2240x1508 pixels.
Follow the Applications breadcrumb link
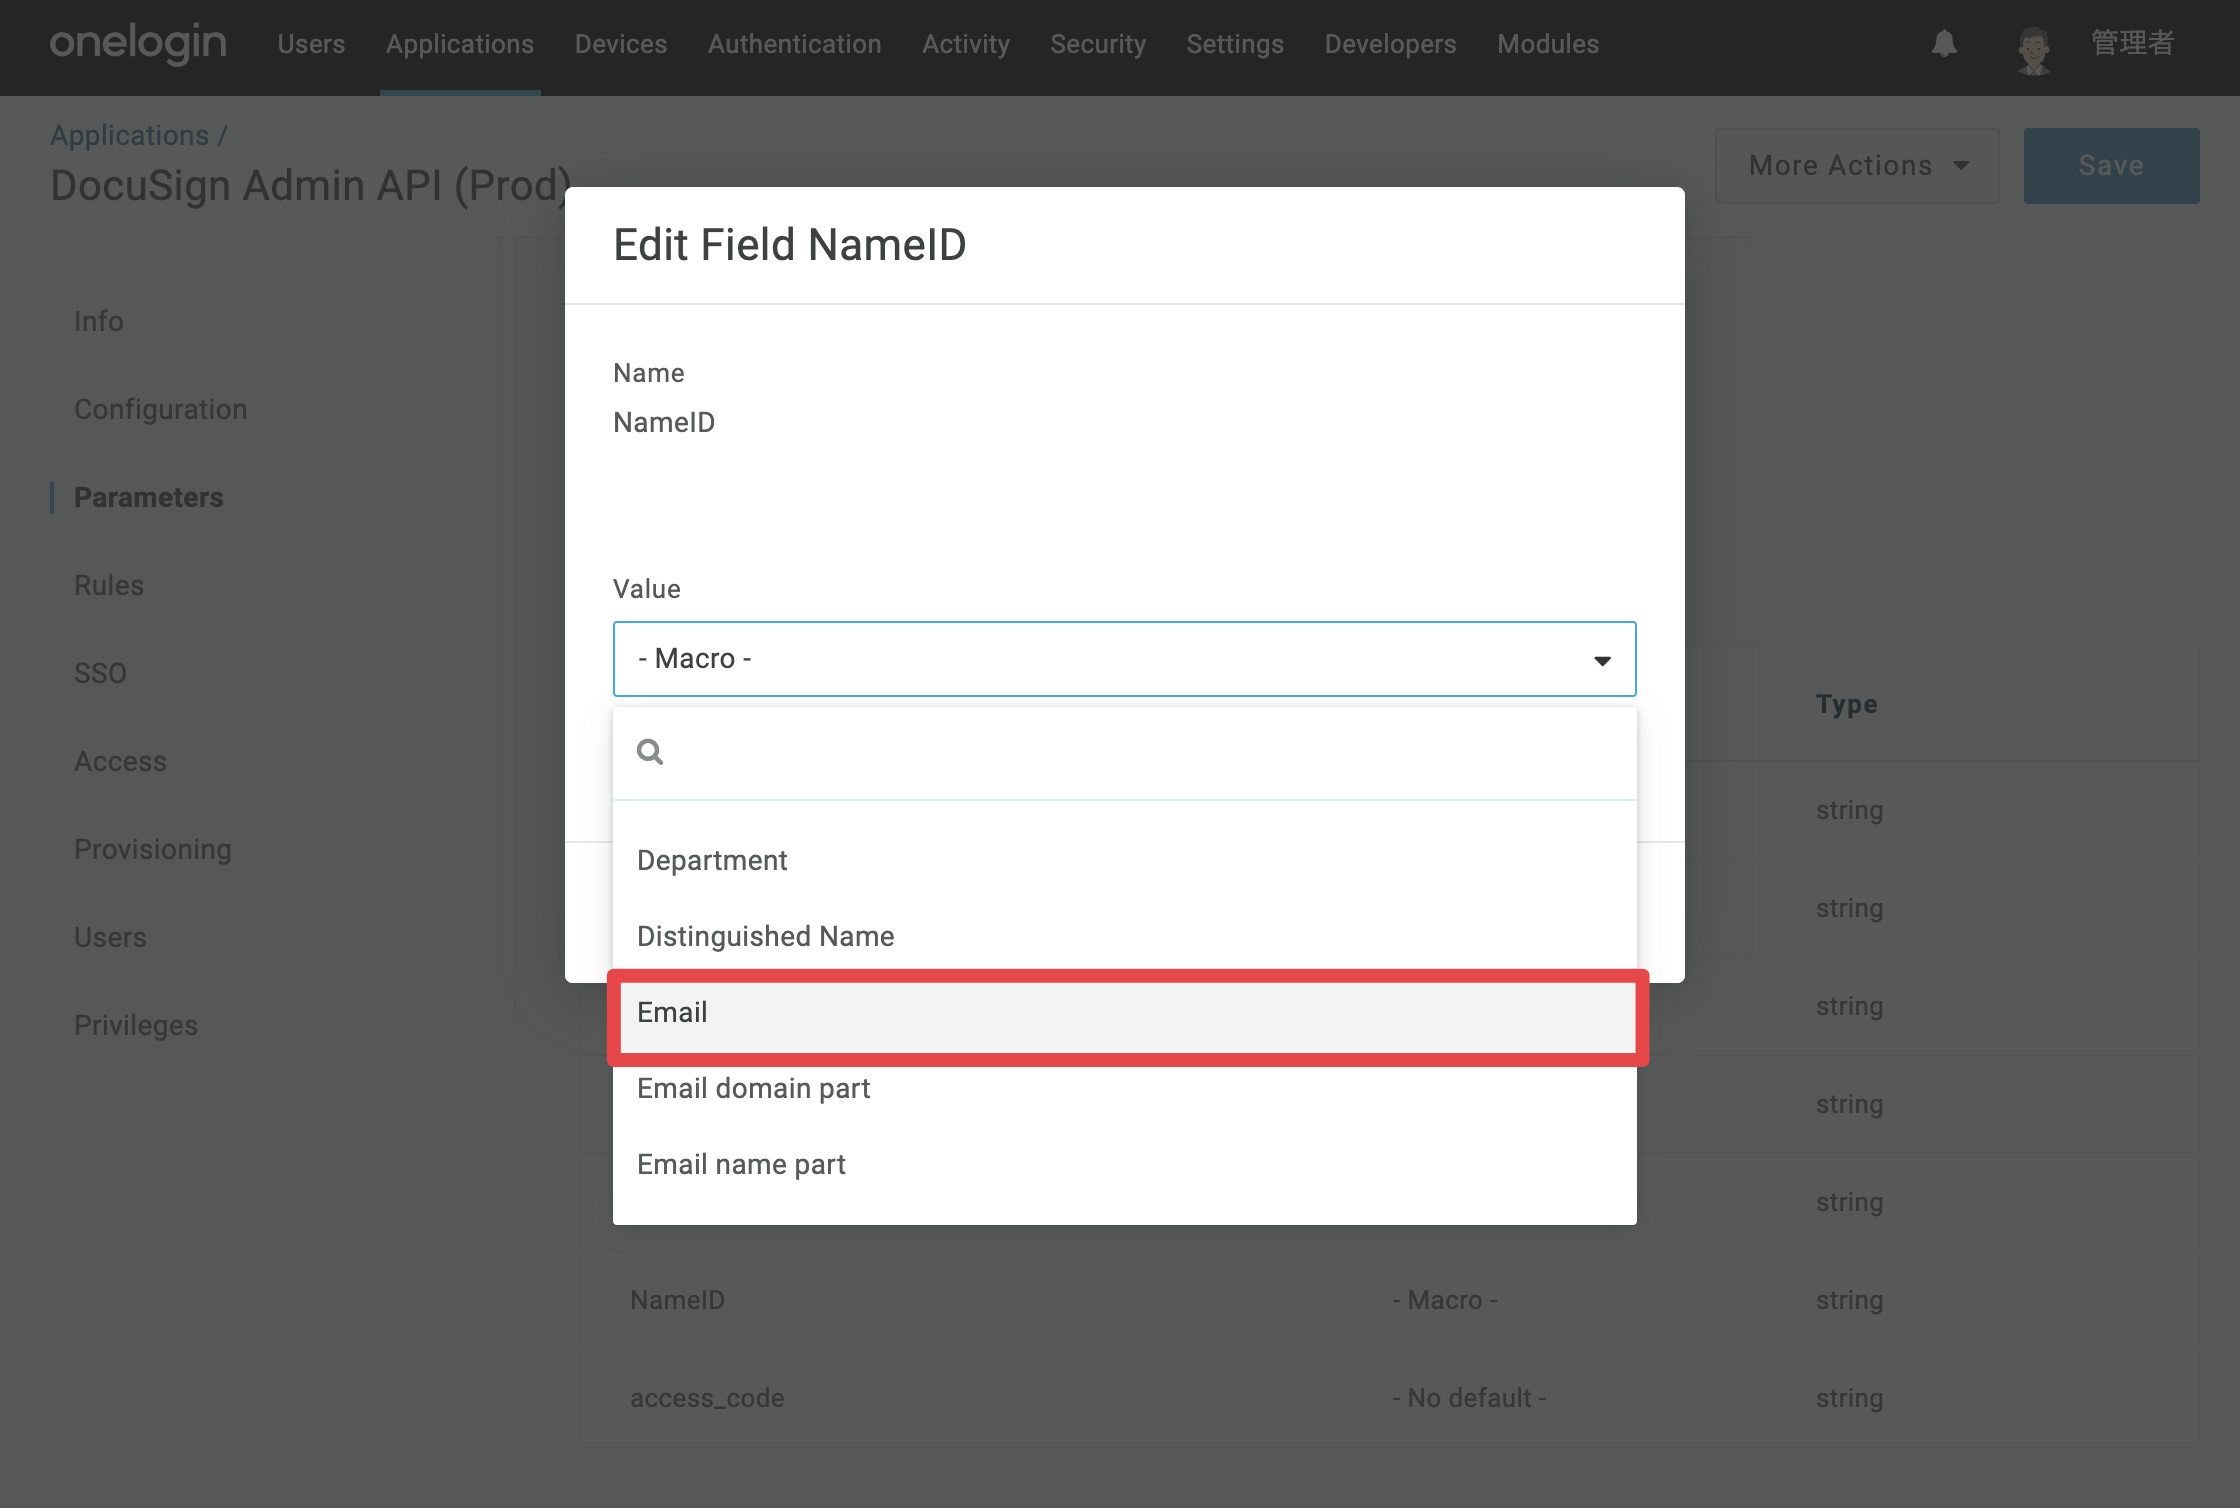click(130, 135)
